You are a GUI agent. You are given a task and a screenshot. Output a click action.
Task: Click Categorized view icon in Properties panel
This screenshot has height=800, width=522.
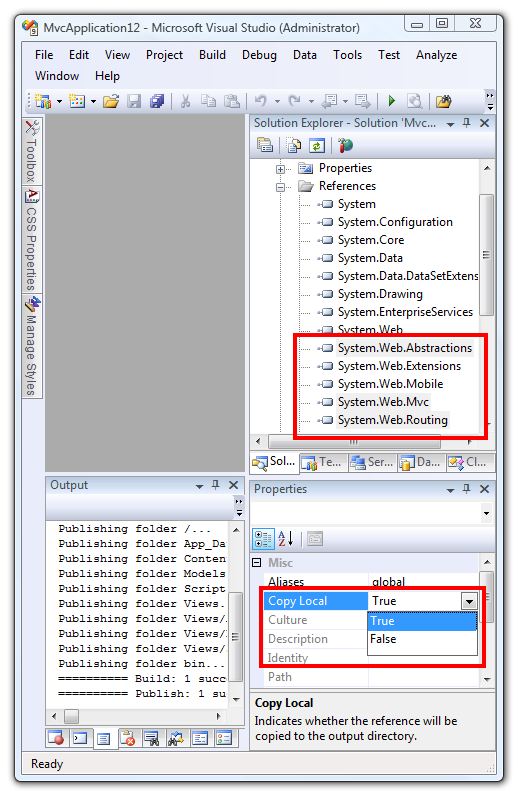pyautogui.click(x=263, y=539)
